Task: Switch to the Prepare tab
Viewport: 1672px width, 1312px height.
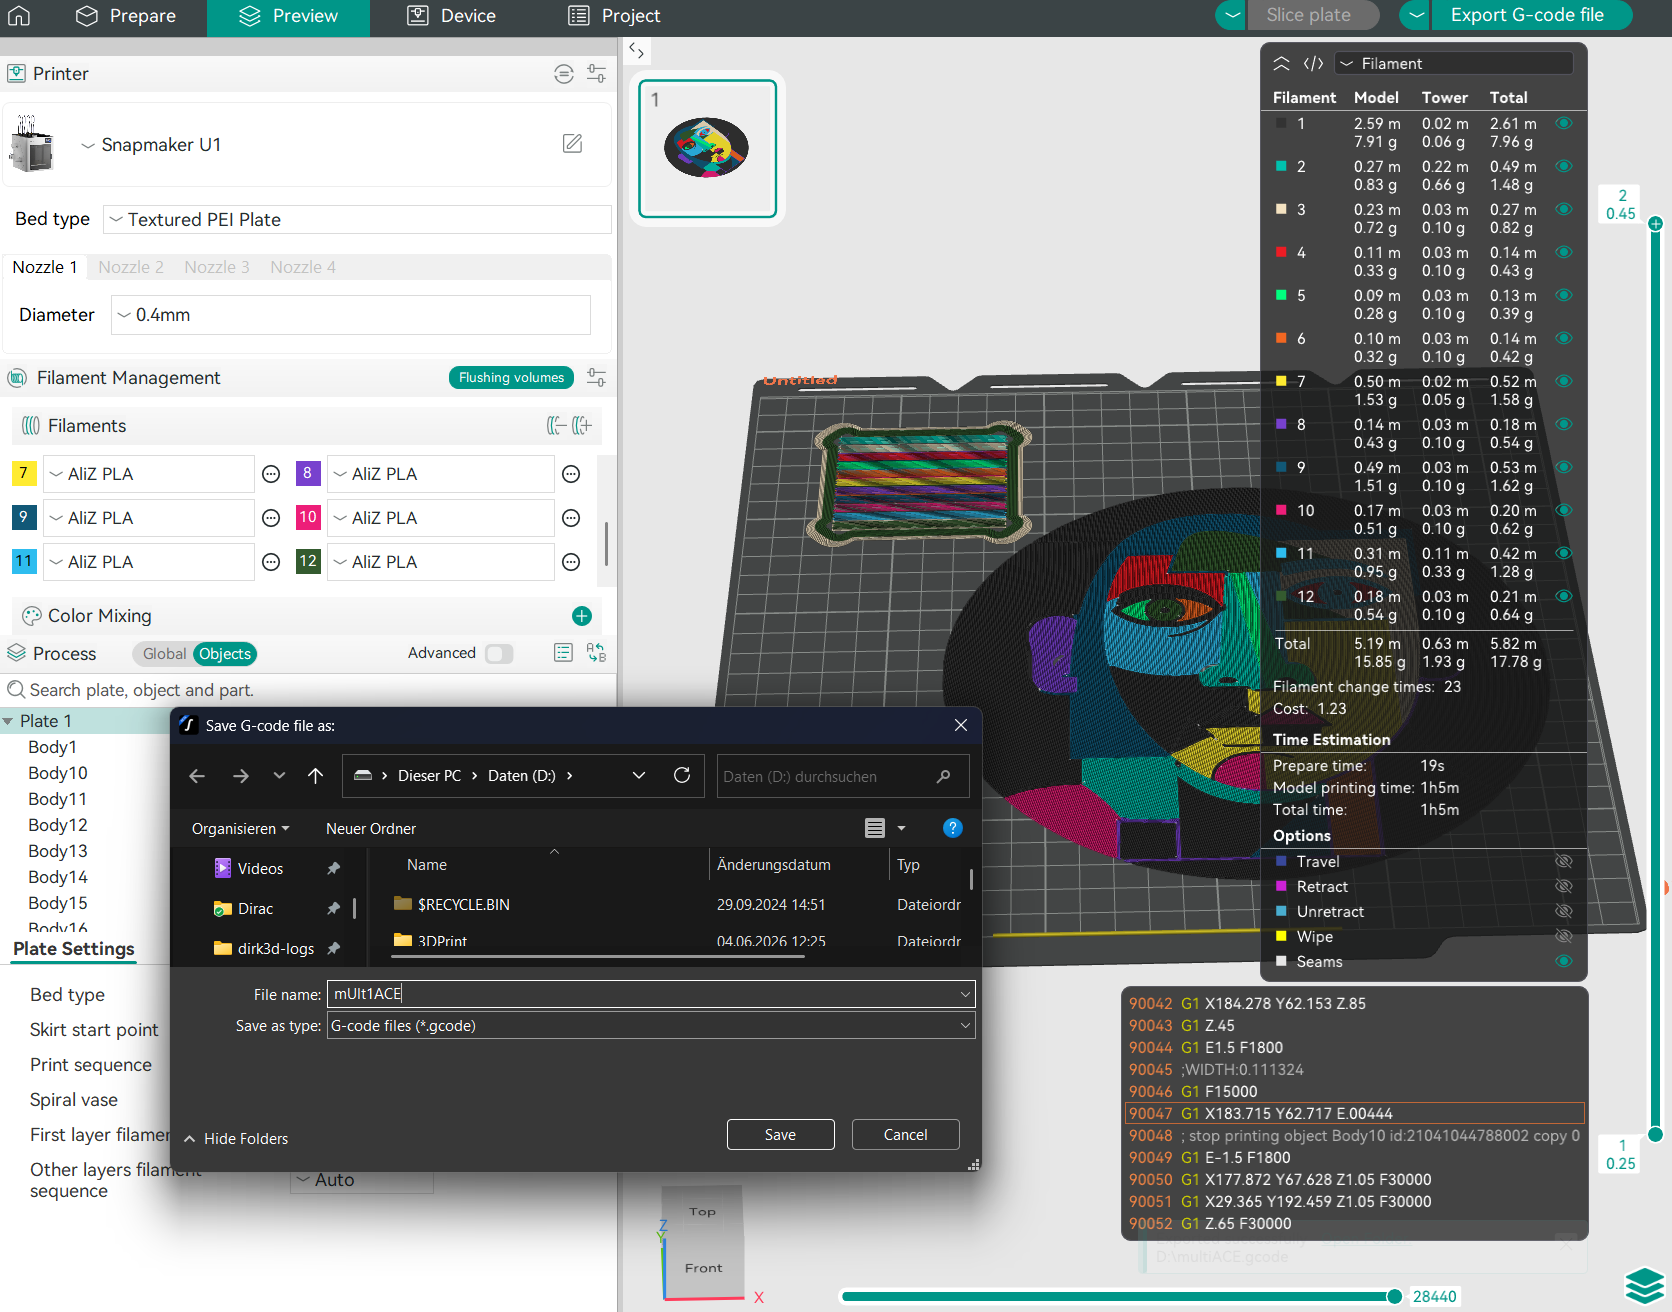Action: 127,16
